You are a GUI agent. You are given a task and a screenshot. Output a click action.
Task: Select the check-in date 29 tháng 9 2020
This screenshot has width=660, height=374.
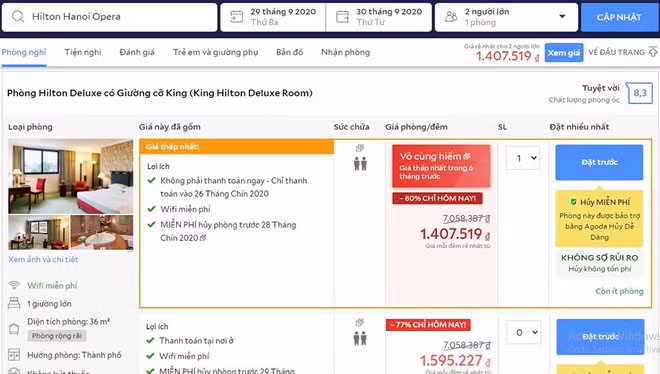click(x=273, y=17)
